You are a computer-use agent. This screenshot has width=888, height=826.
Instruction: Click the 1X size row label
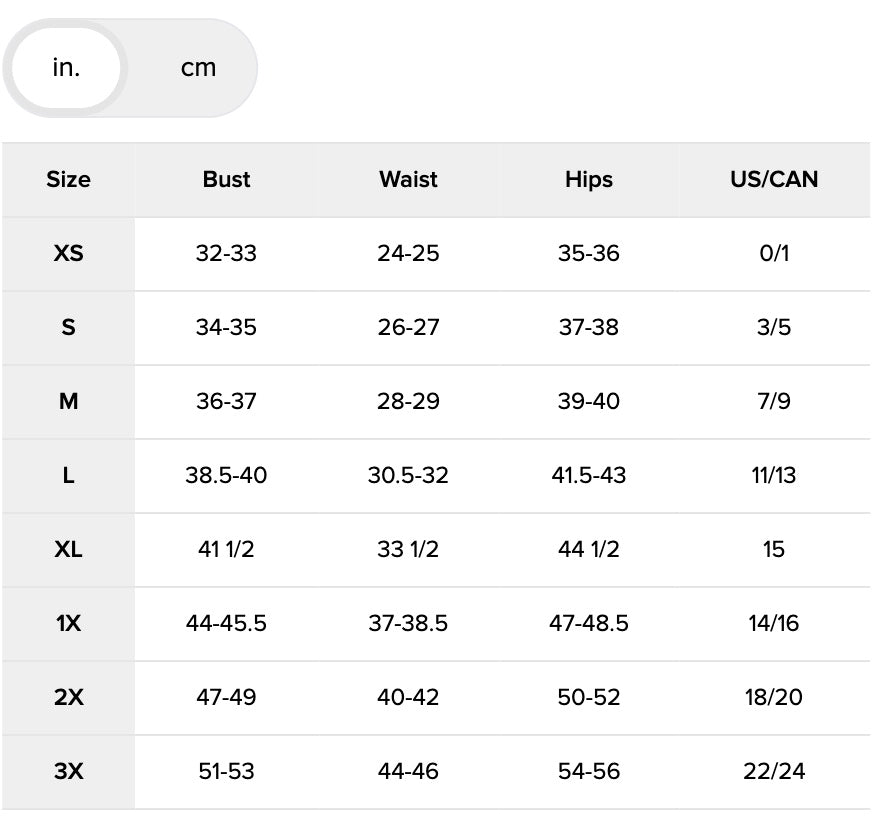[68, 624]
